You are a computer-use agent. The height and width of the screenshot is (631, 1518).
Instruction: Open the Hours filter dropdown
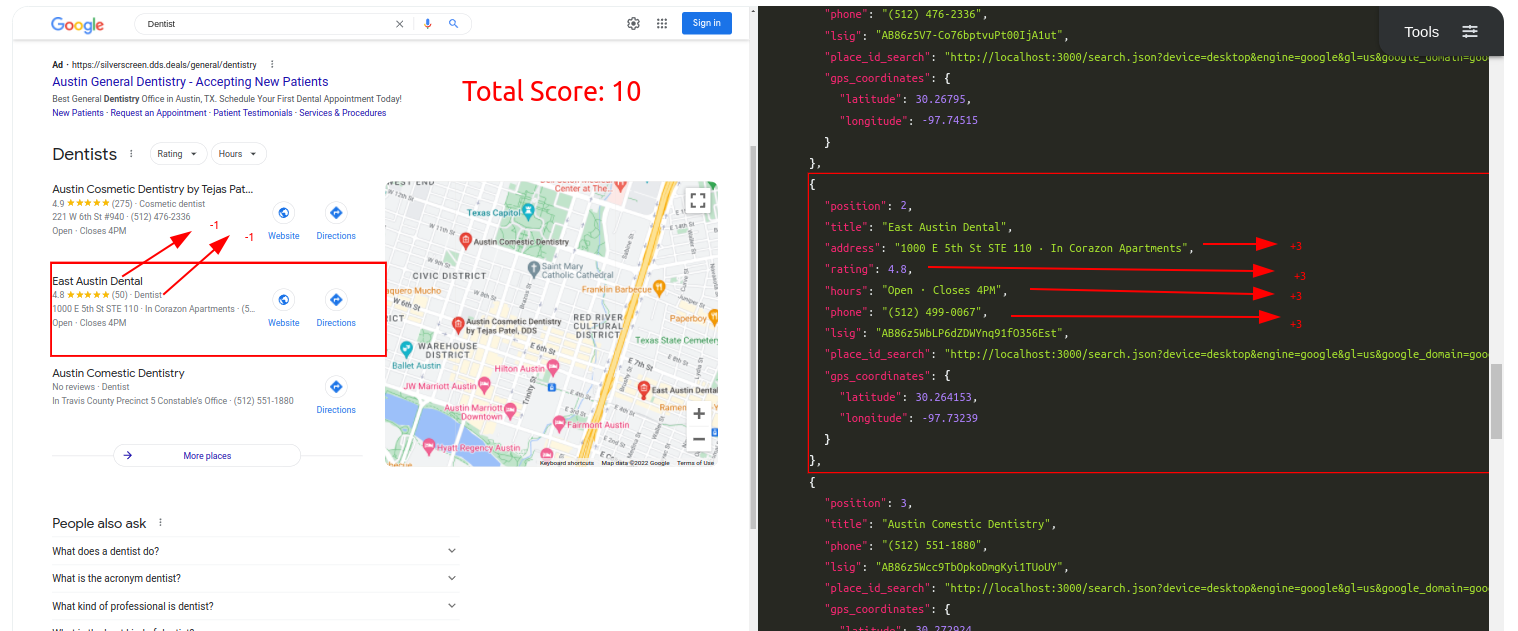click(x=239, y=154)
